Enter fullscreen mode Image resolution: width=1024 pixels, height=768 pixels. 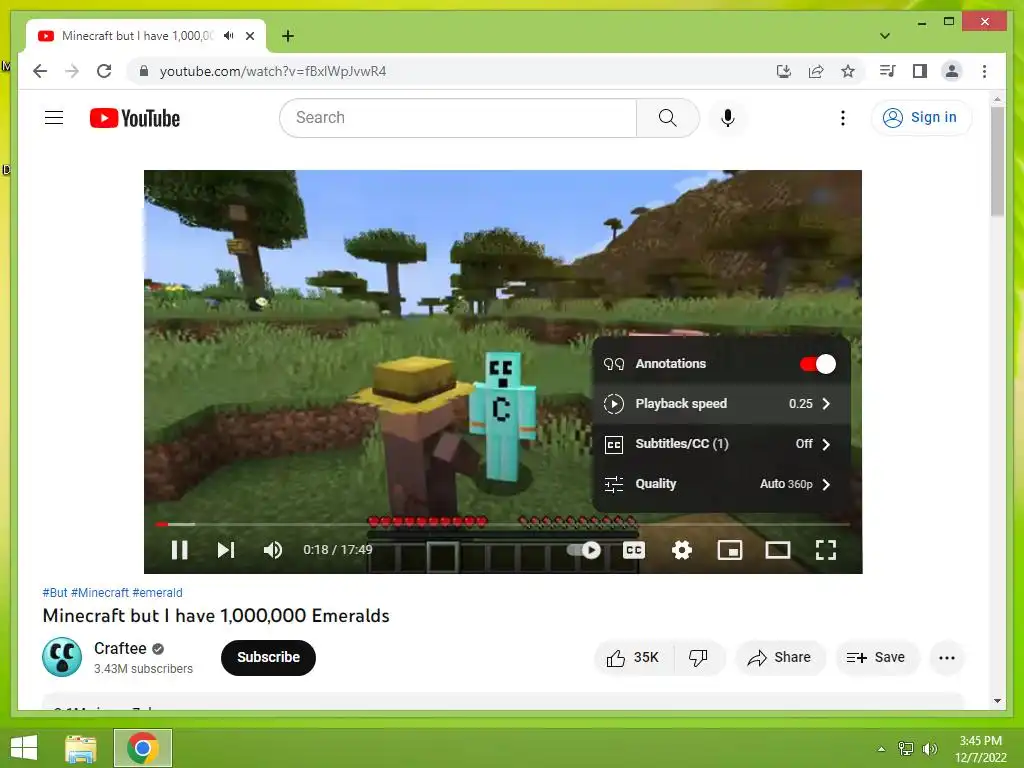coord(826,550)
